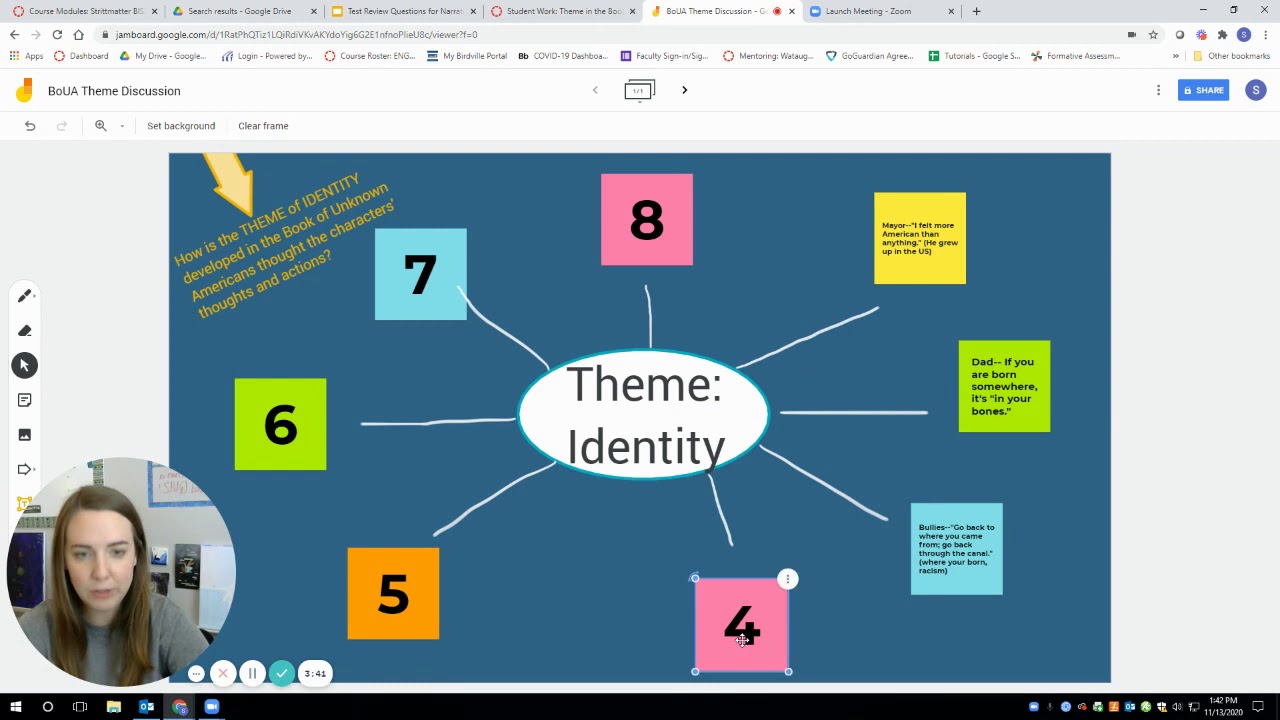Image resolution: width=1280 pixels, height=720 pixels.
Task: Switch to Student Work Theme tab
Action: tap(558, 11)
